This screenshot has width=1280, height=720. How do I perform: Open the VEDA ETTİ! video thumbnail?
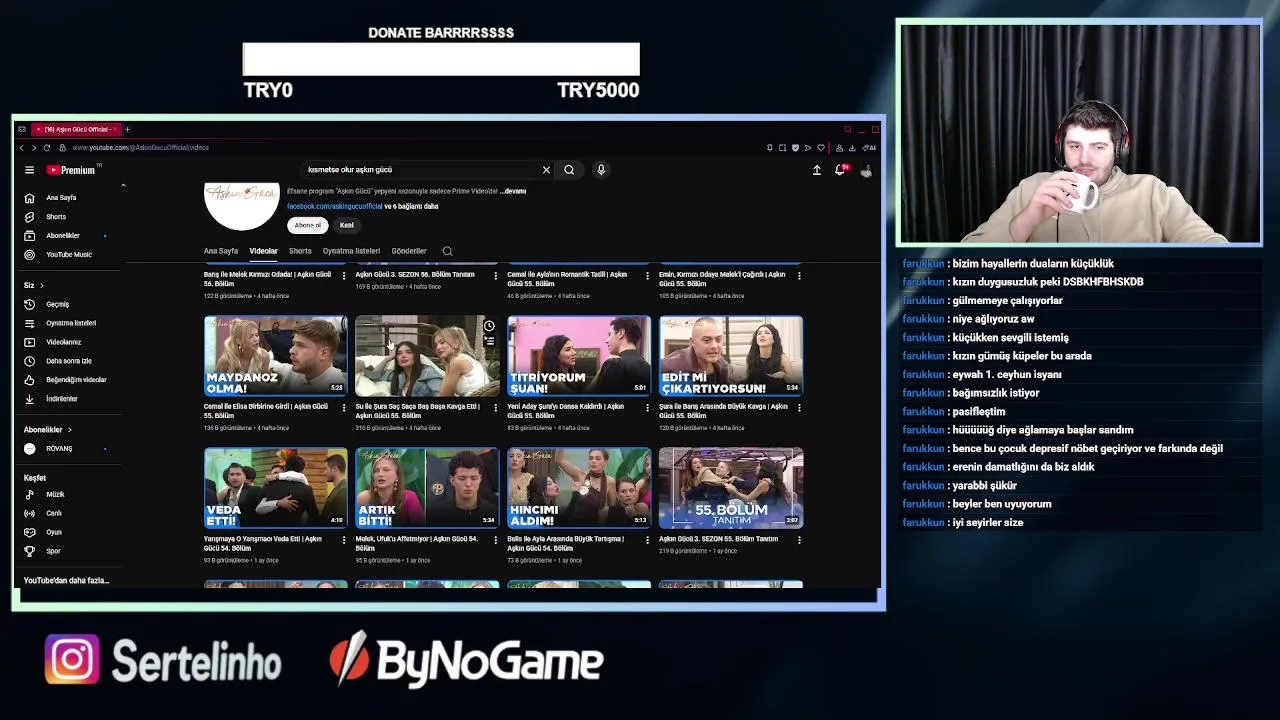(x=276, y=488)
